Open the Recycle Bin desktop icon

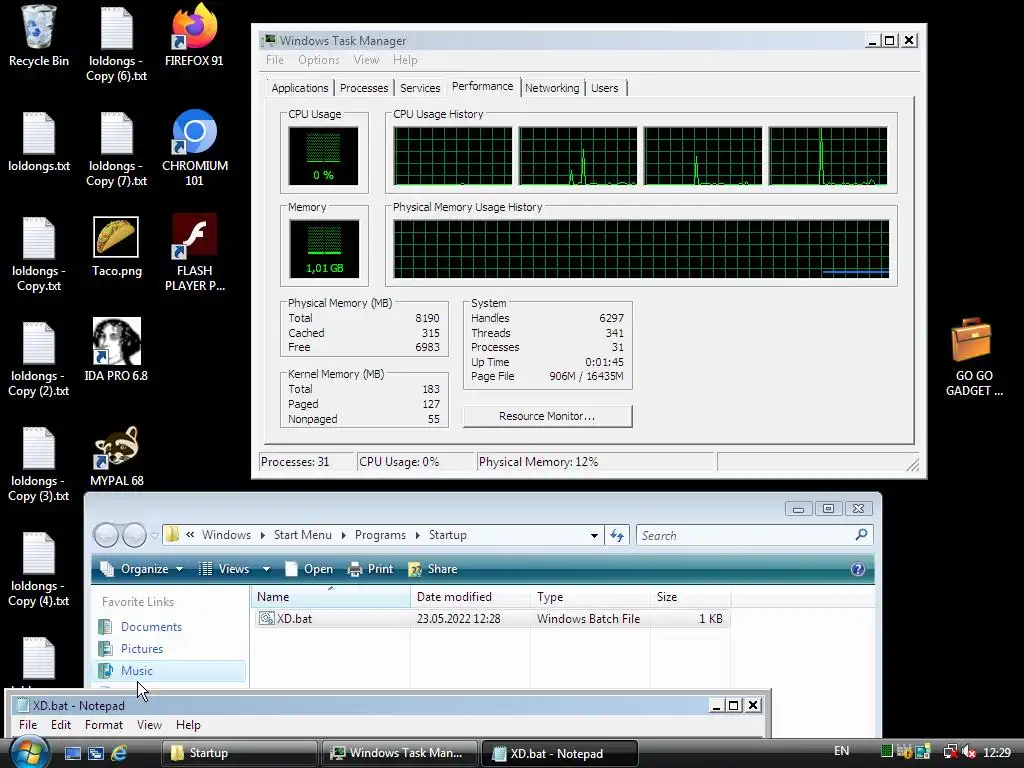click(39, 36)
